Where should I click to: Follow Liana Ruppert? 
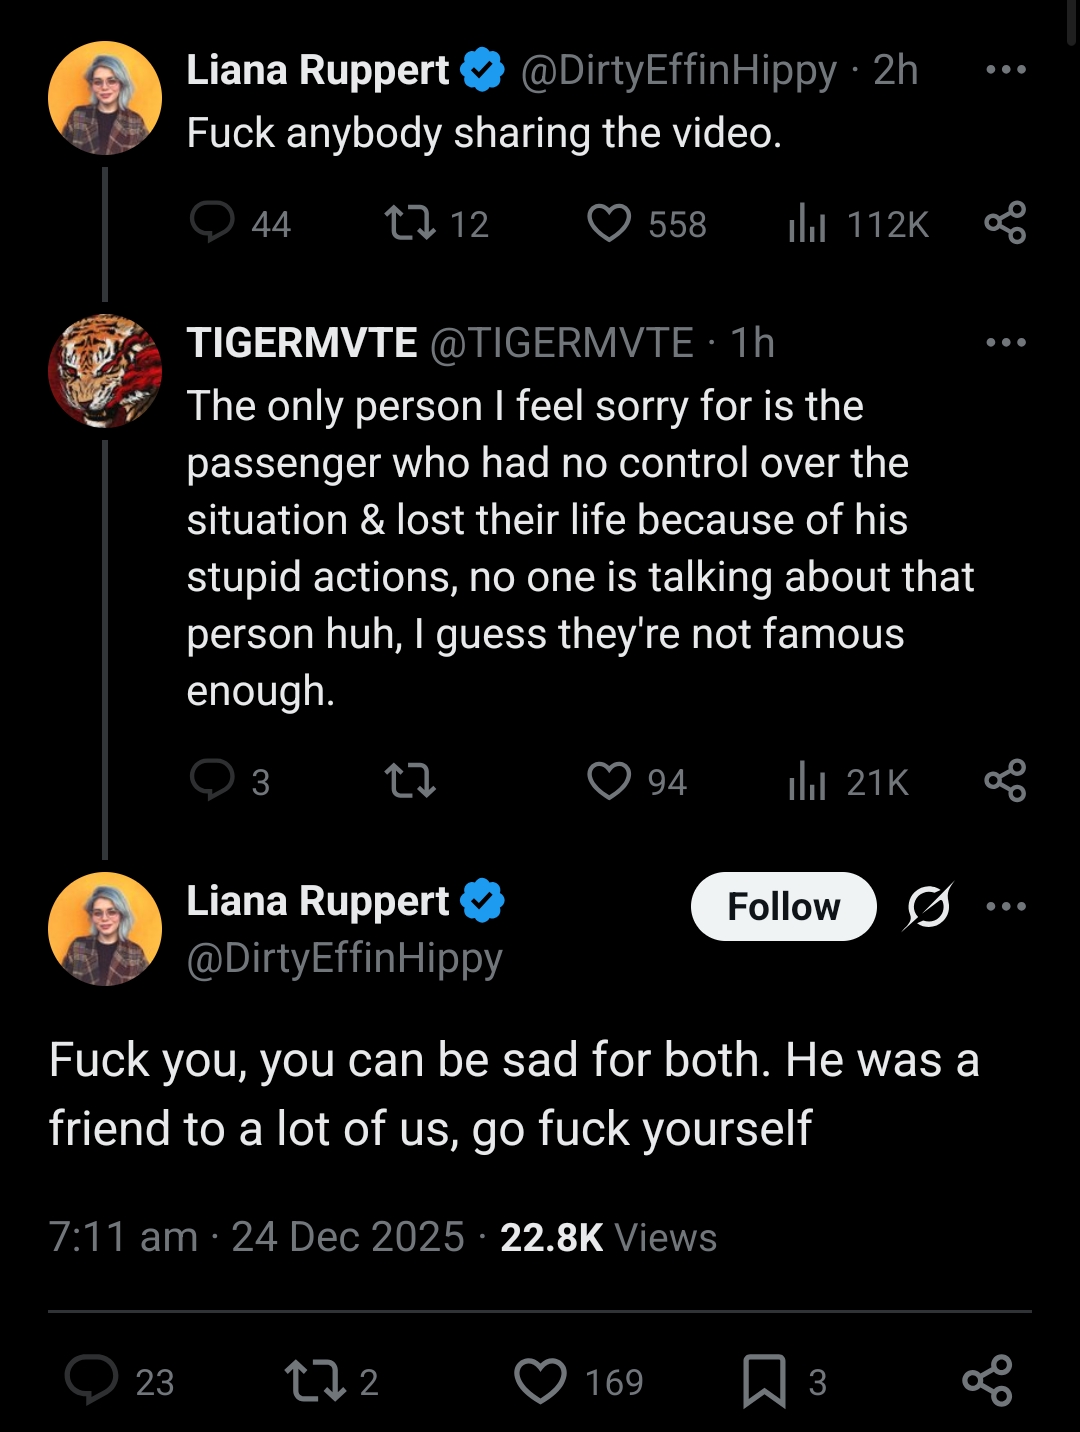coord(783,906)
